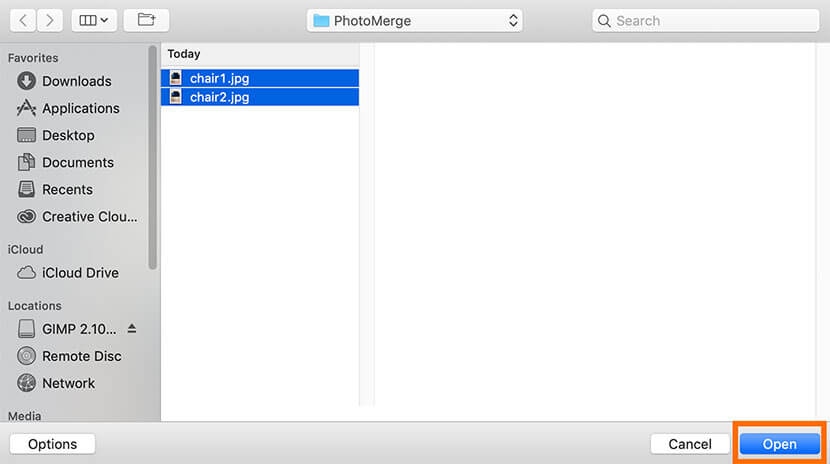Open Downloads in the sidebar
The height and width of the screenshot is (464, 830).
(x=76, y=81)
